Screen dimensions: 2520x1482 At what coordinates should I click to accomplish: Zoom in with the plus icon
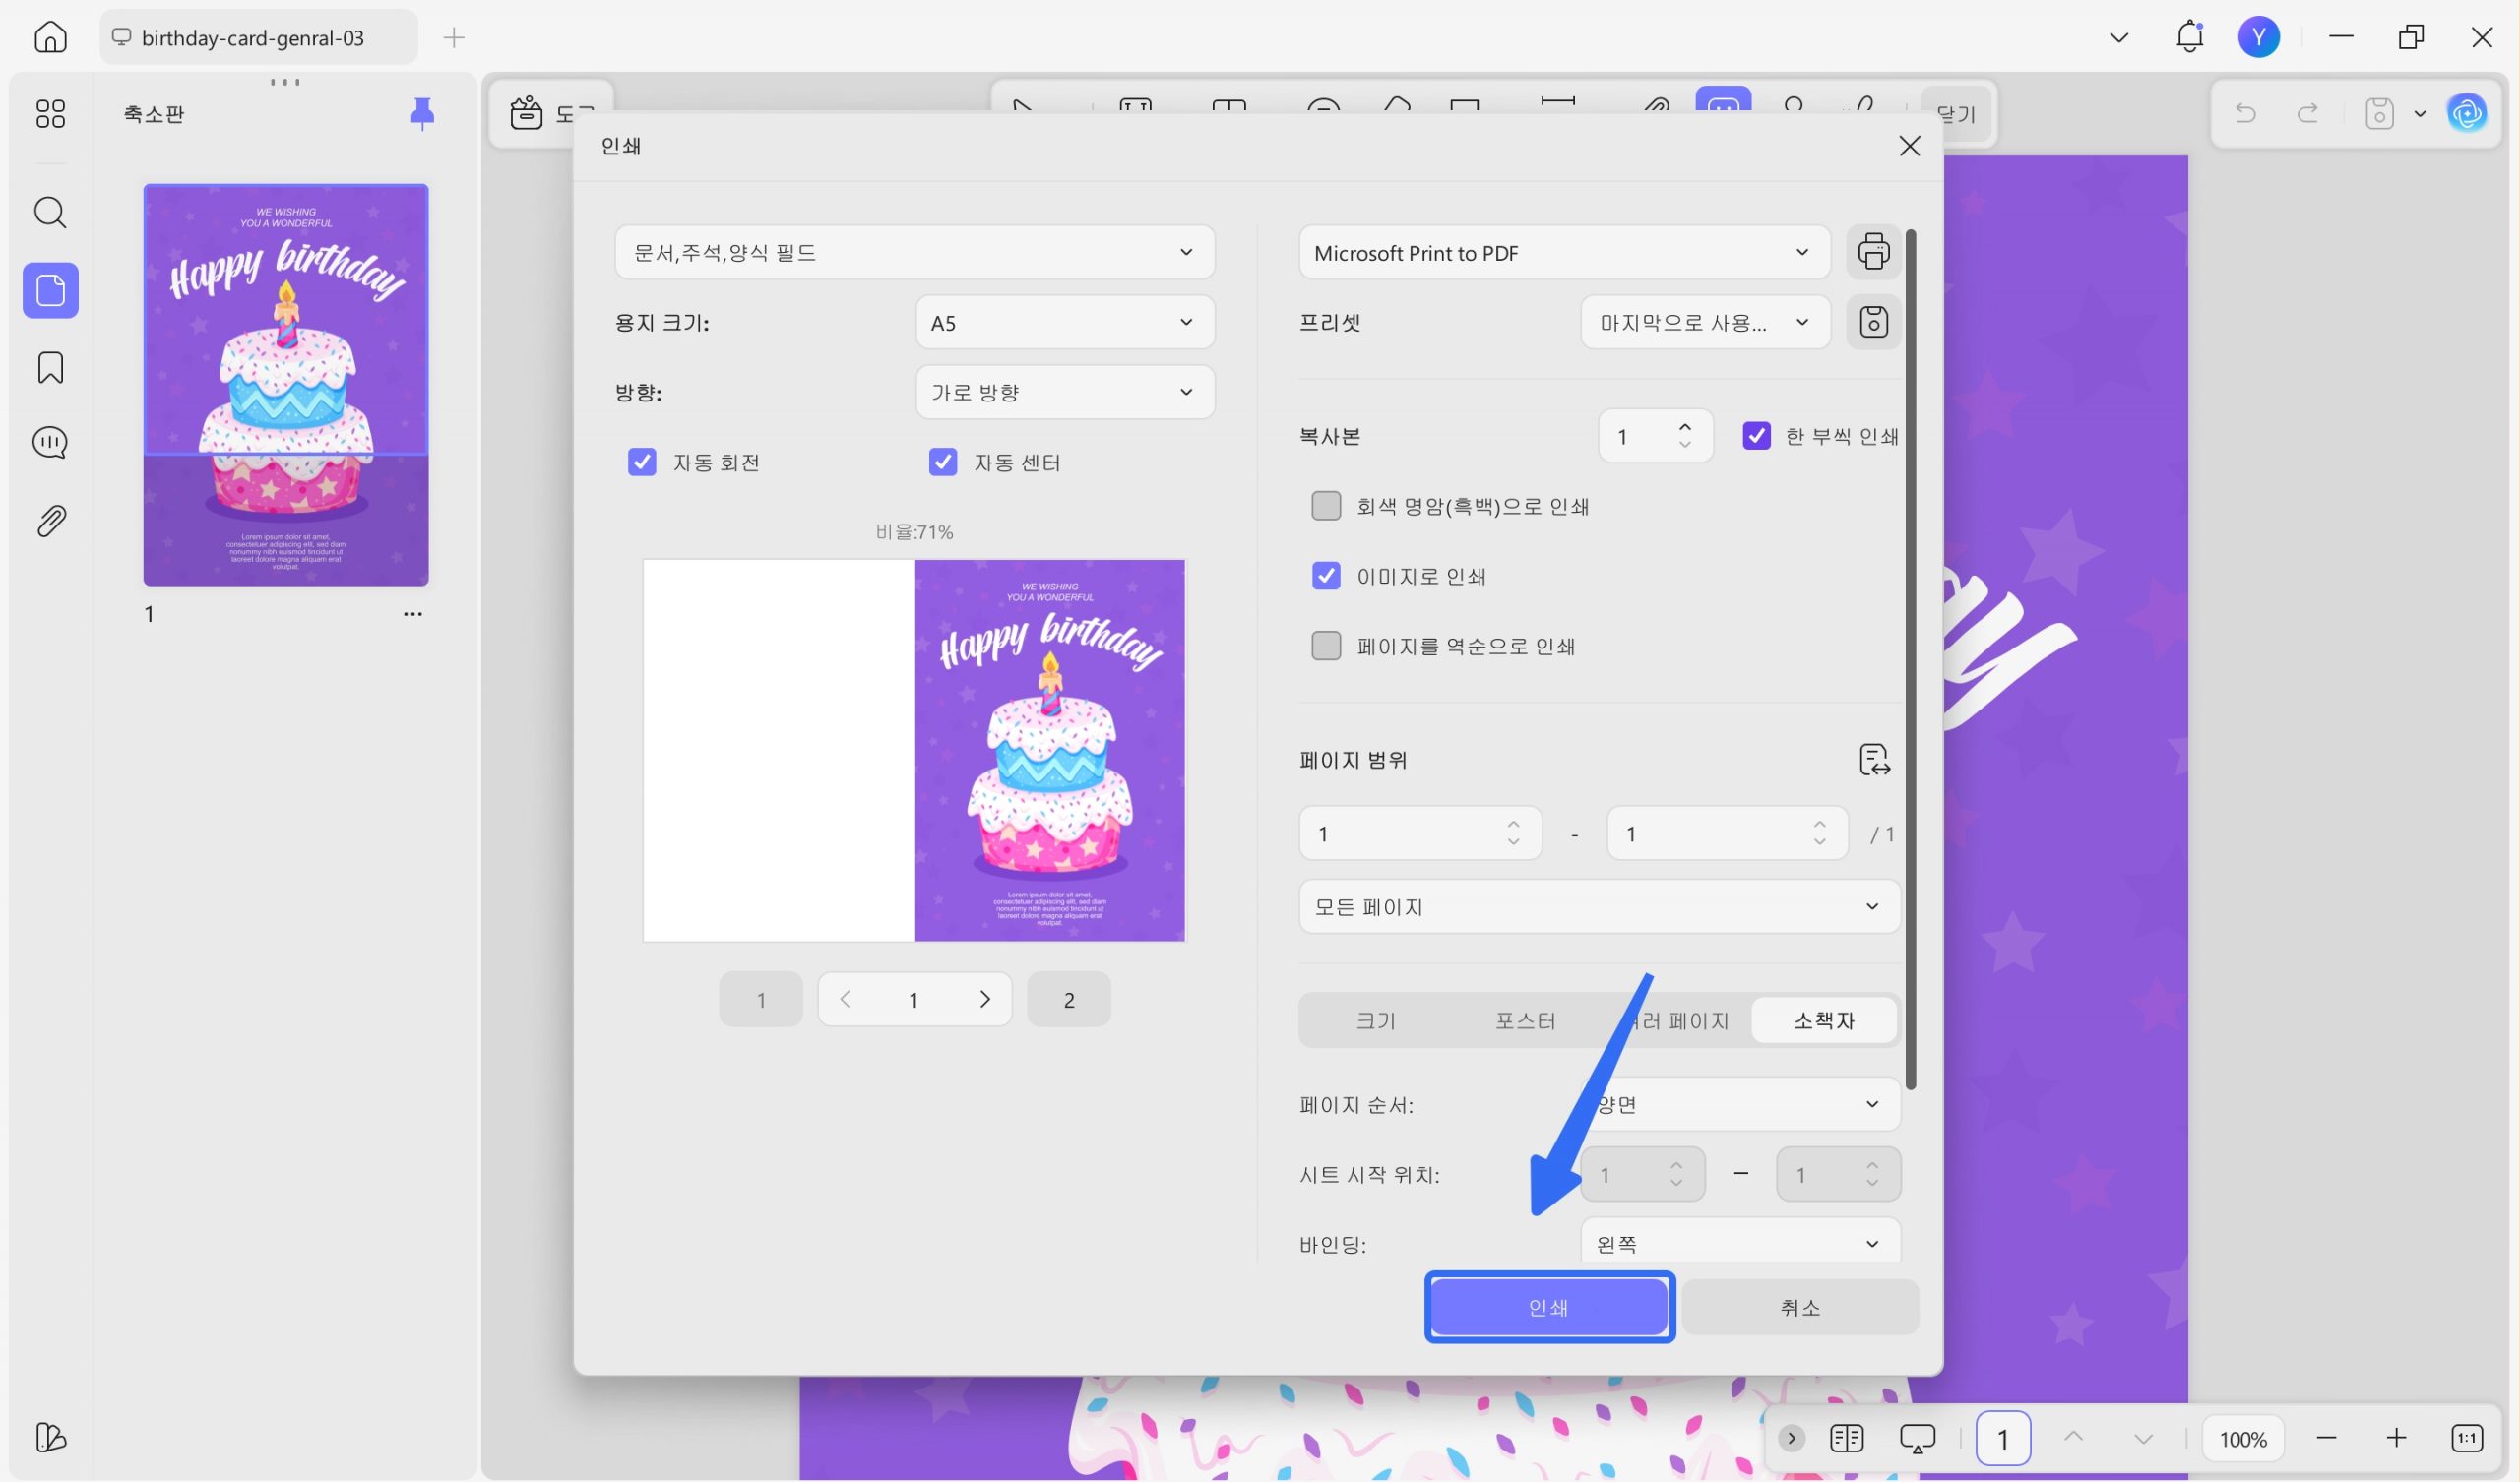pos(2396,1438)
